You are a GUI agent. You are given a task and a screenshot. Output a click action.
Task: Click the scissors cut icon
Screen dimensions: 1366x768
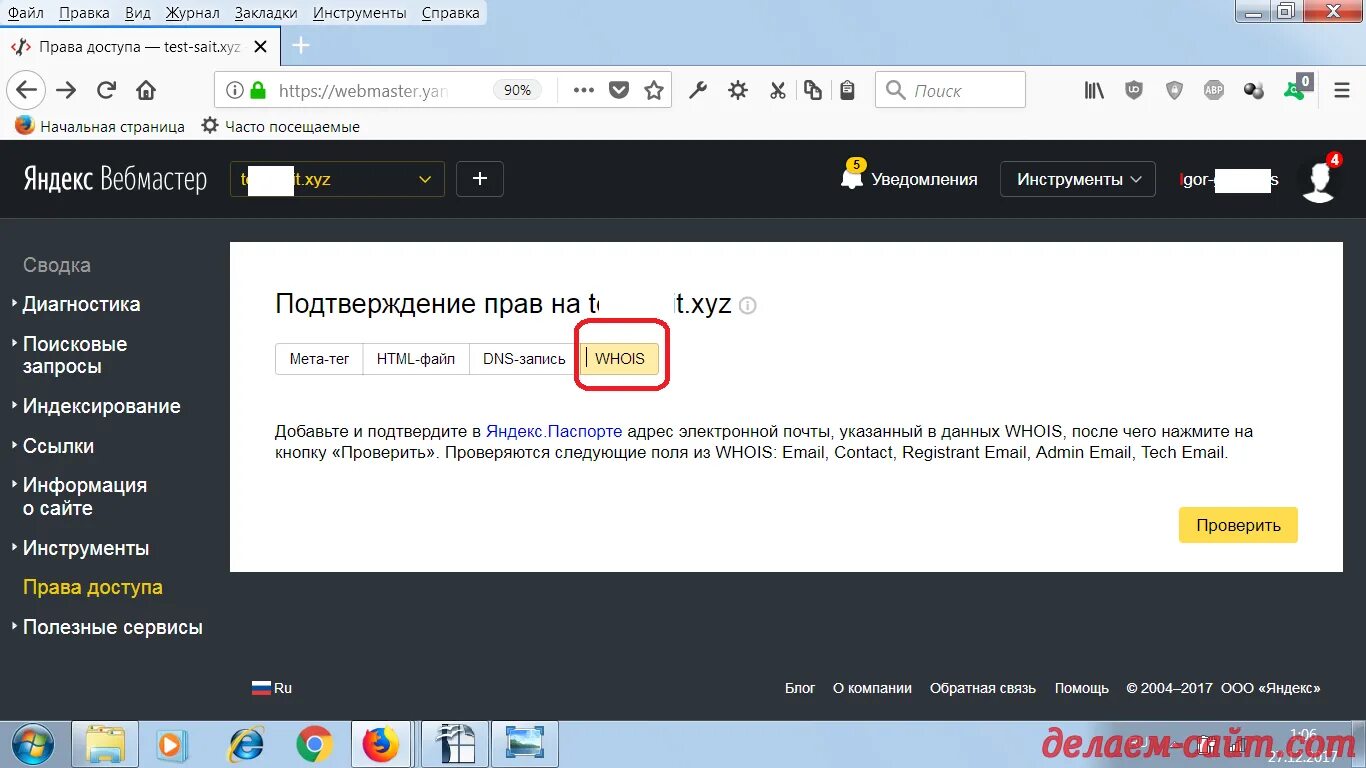[x=777, y=90]
